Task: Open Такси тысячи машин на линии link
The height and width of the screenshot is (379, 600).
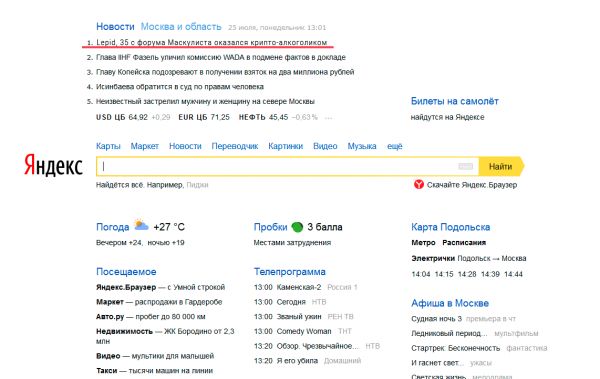Action: pyautogui.click(x=155, y=371)
